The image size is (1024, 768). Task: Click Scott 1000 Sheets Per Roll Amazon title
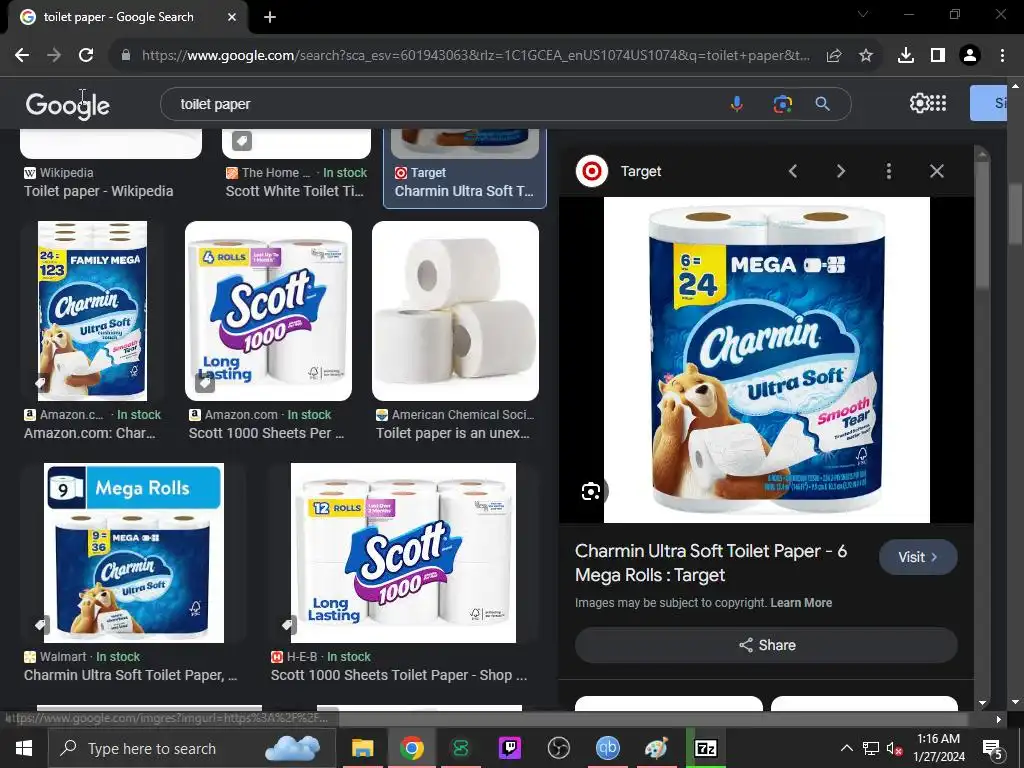point(266,434)
